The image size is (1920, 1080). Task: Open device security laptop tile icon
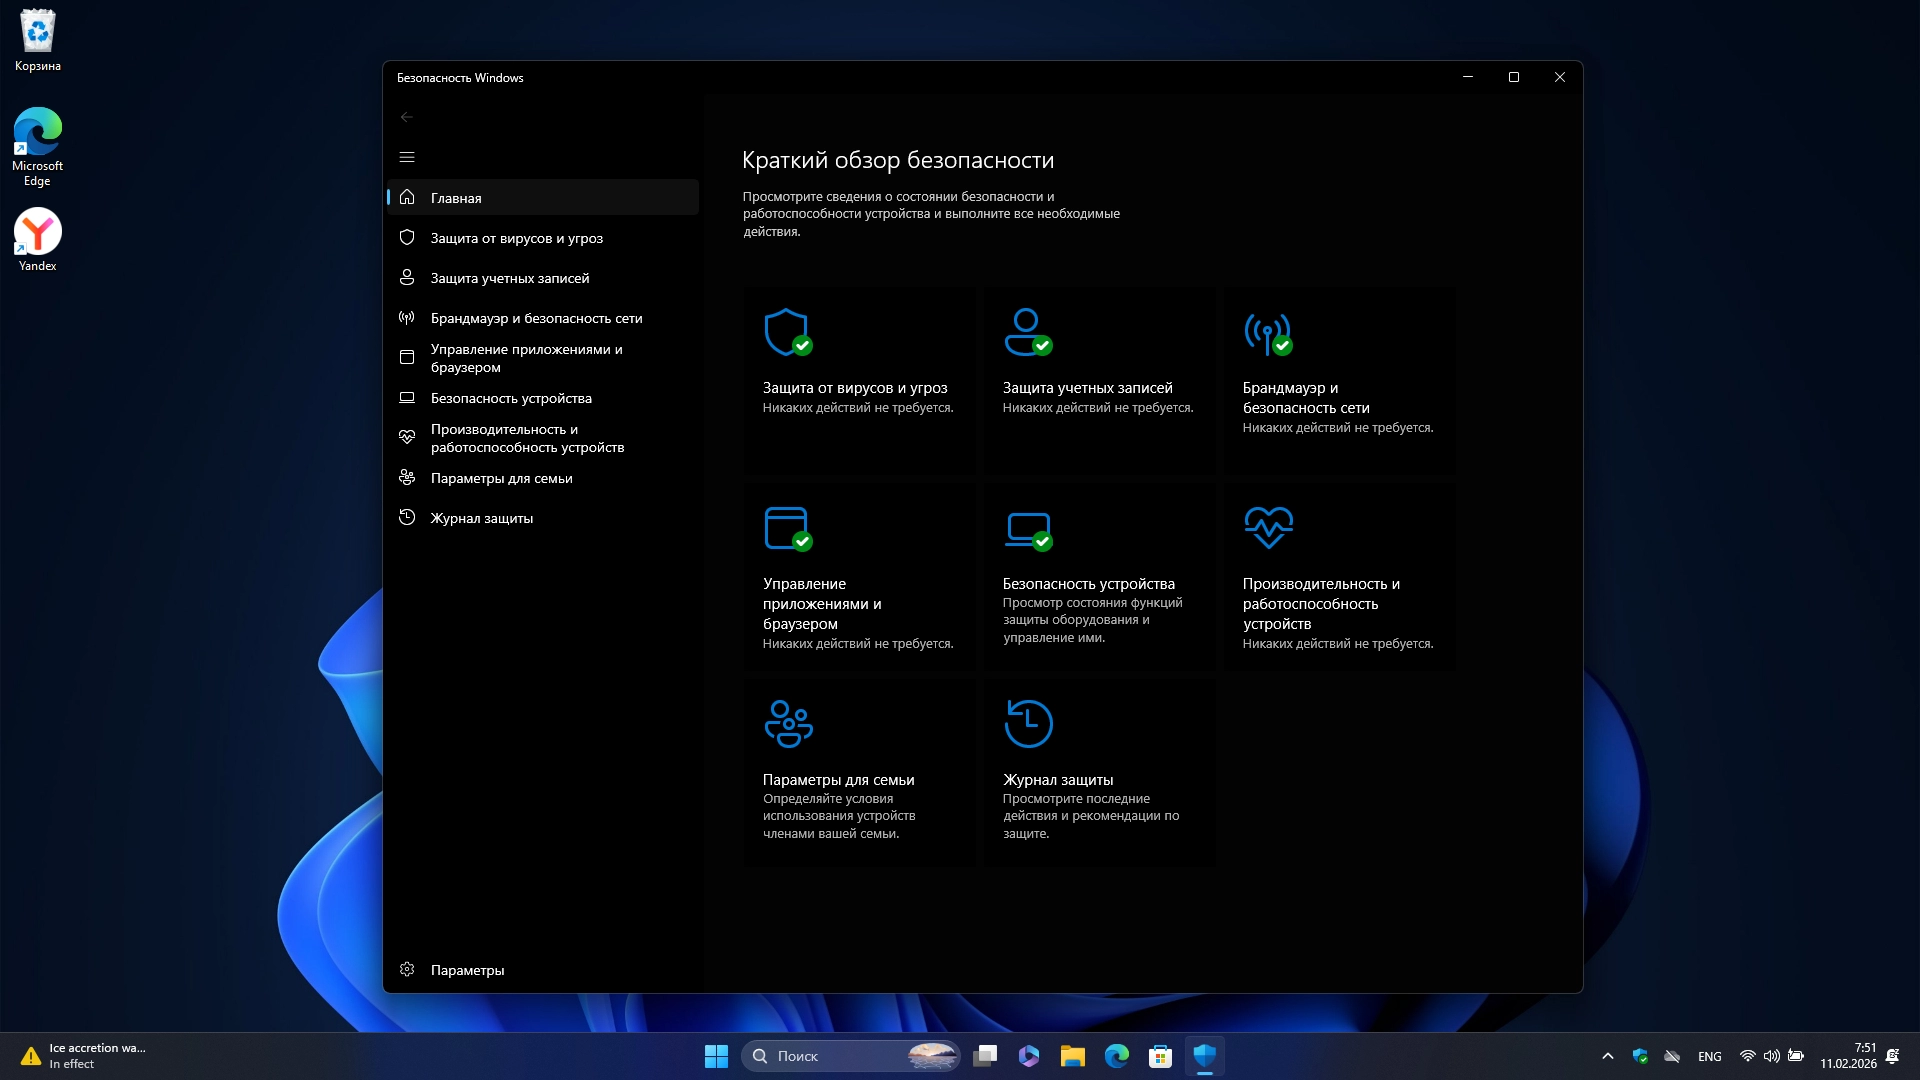coord(1027,528)
